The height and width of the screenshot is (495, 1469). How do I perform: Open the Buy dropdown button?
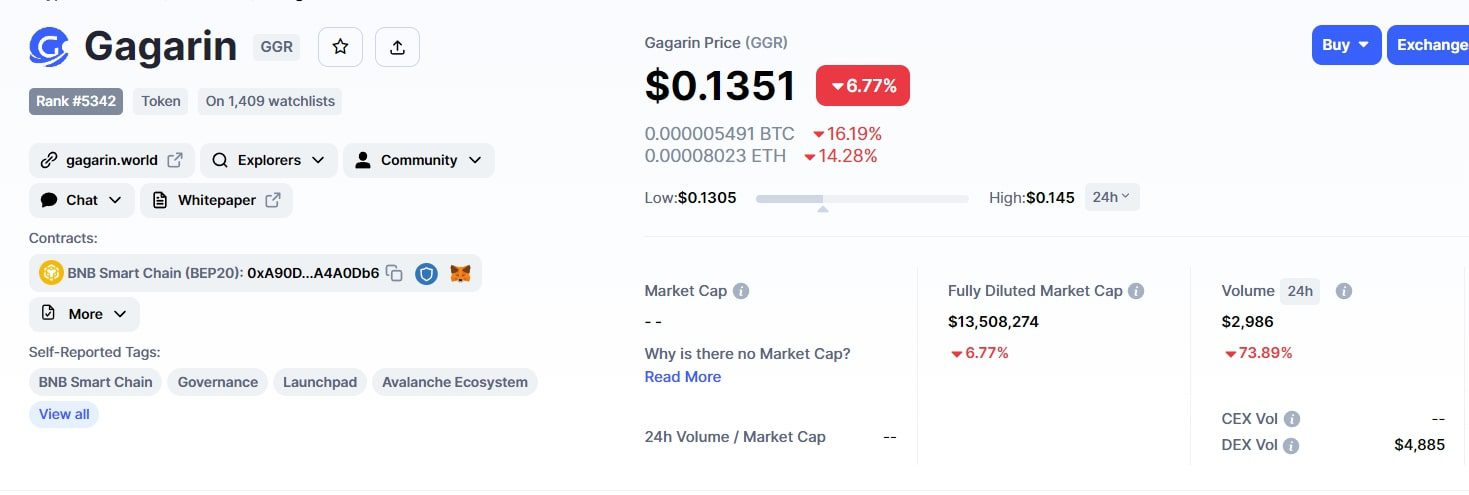point(1346,45)
